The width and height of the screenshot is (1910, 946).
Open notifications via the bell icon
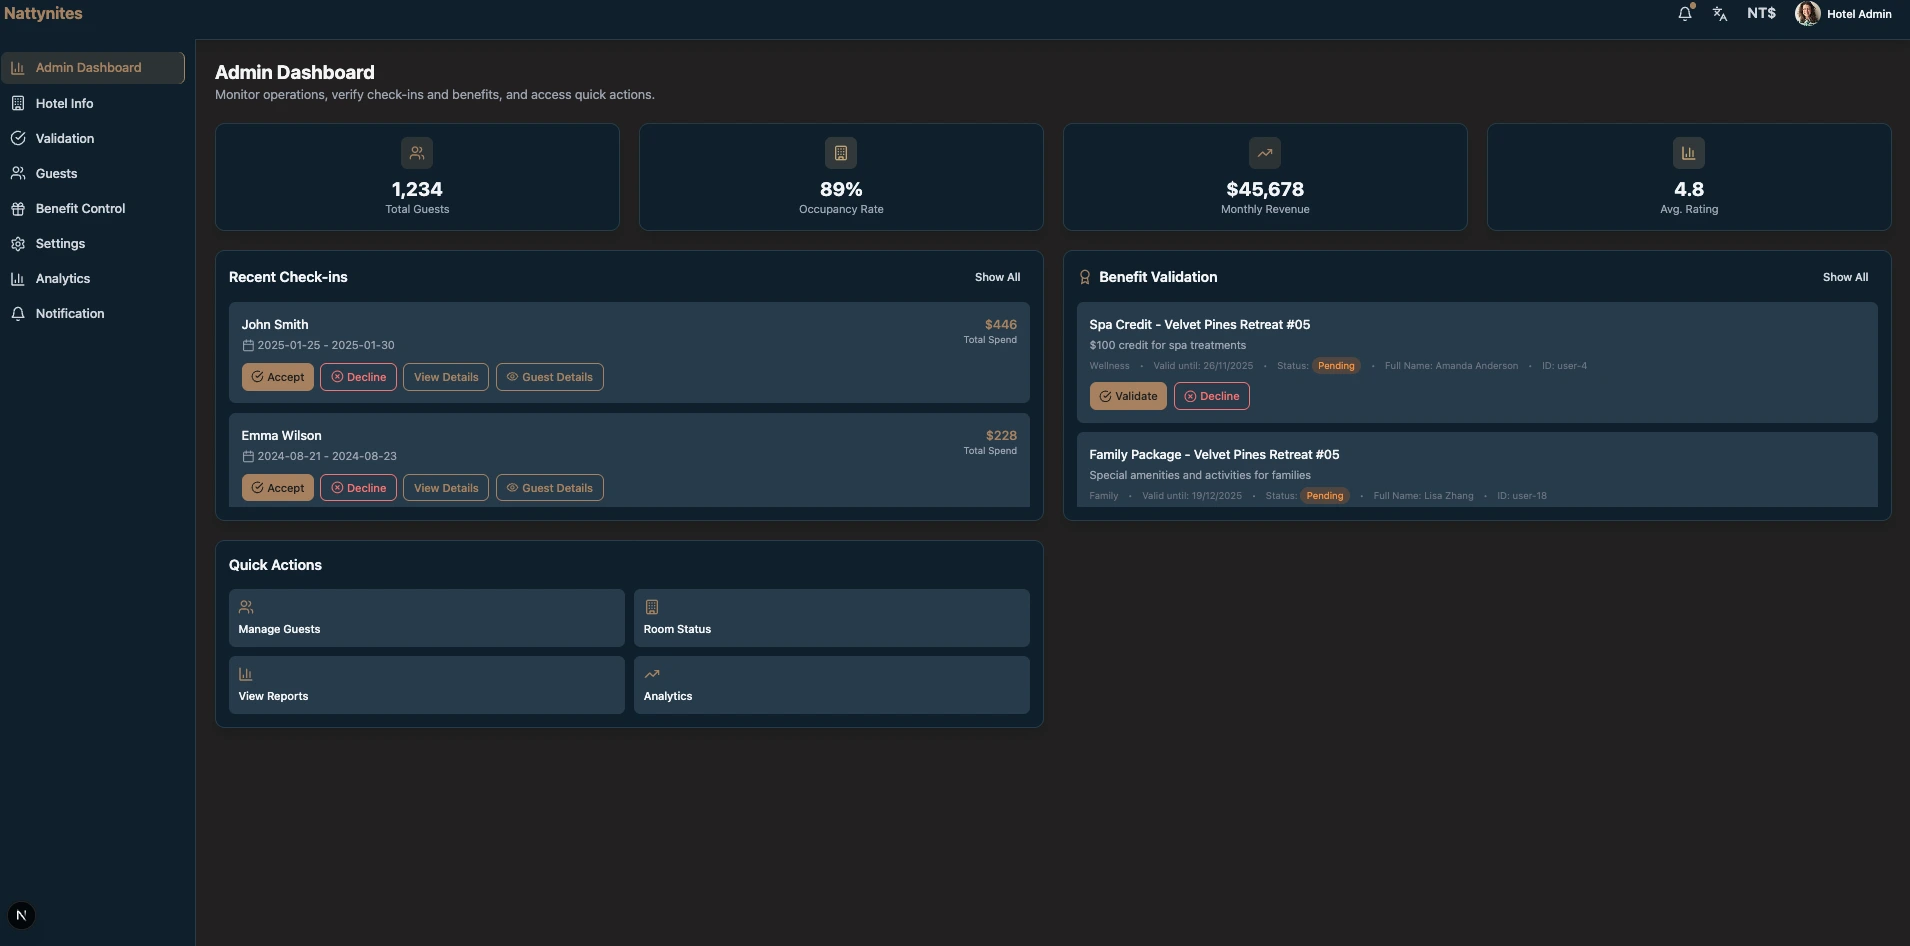(1686, 13)
